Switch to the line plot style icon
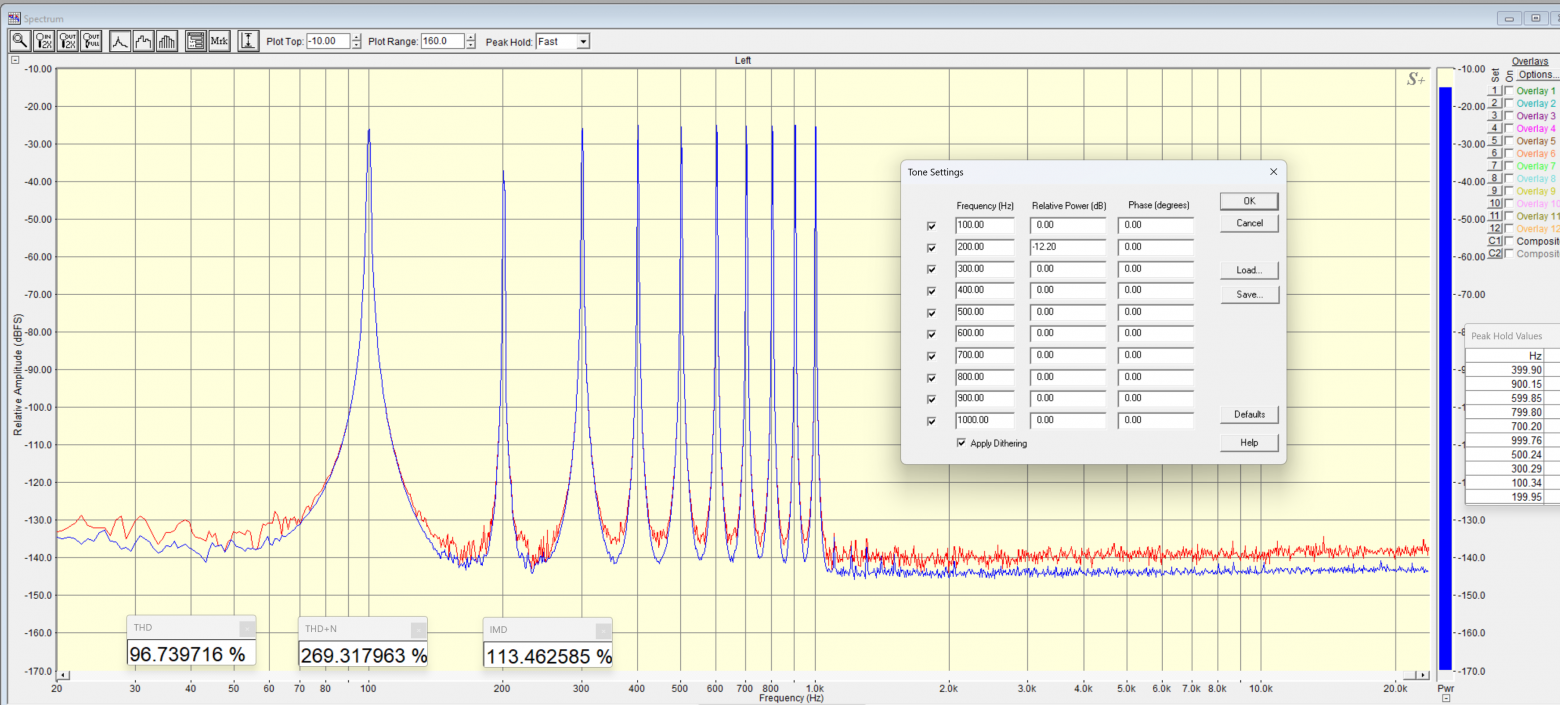The width and height of the screenshot is (1560, 705). coord(120,41)
